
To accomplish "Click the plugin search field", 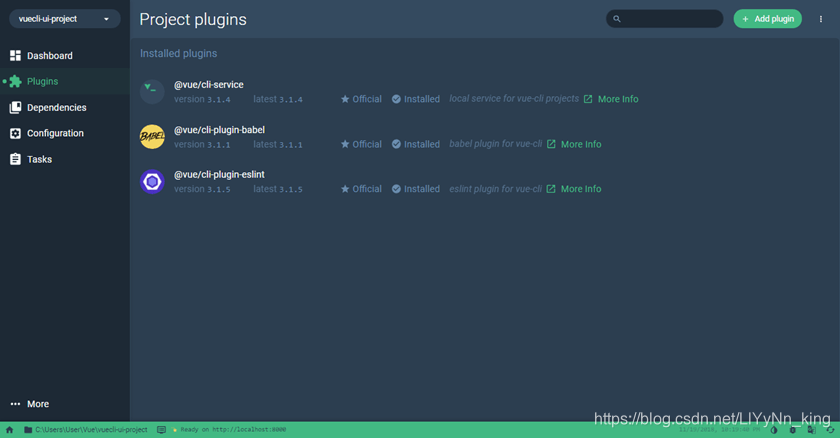I will pyautogui.click(x=664, y=19).
